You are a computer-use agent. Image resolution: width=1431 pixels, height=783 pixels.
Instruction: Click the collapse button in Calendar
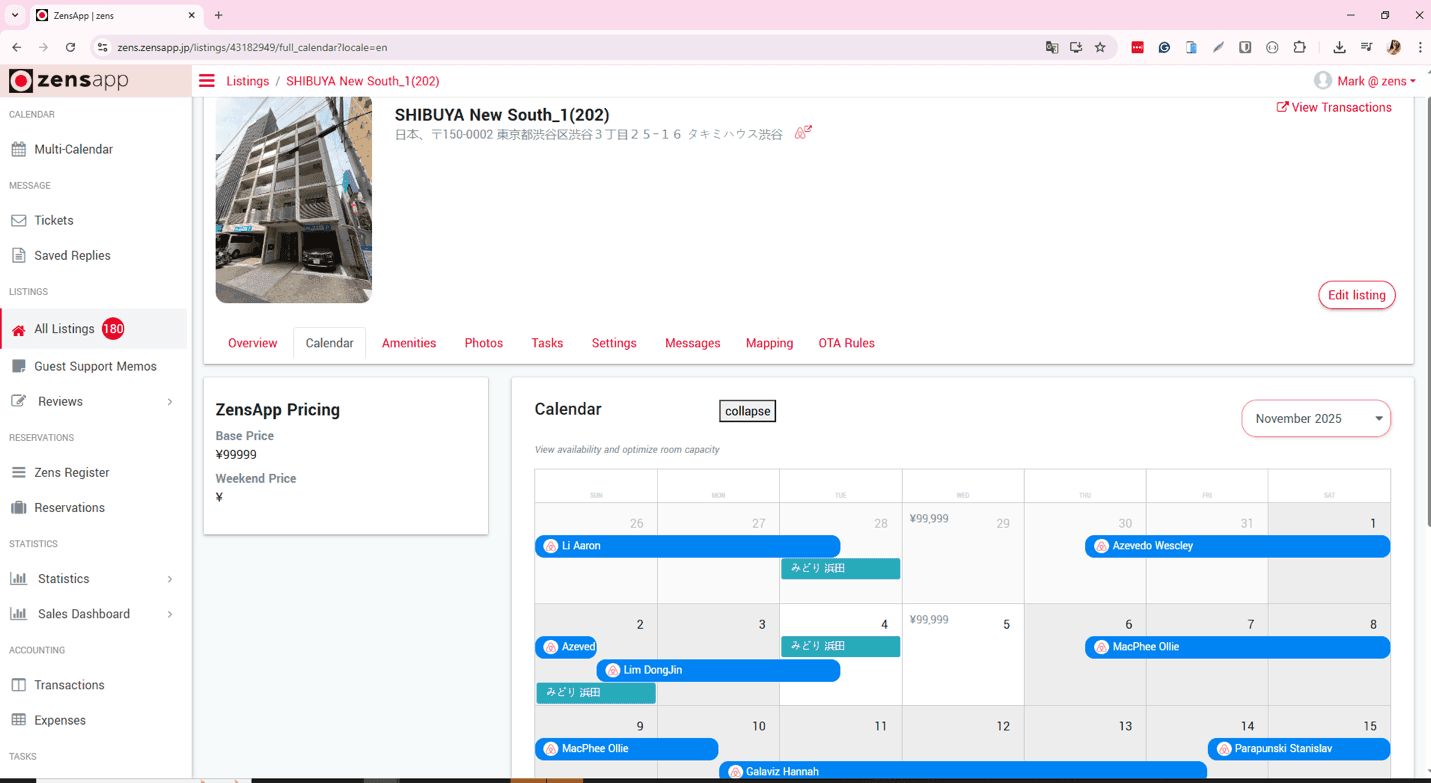(747, 411)
